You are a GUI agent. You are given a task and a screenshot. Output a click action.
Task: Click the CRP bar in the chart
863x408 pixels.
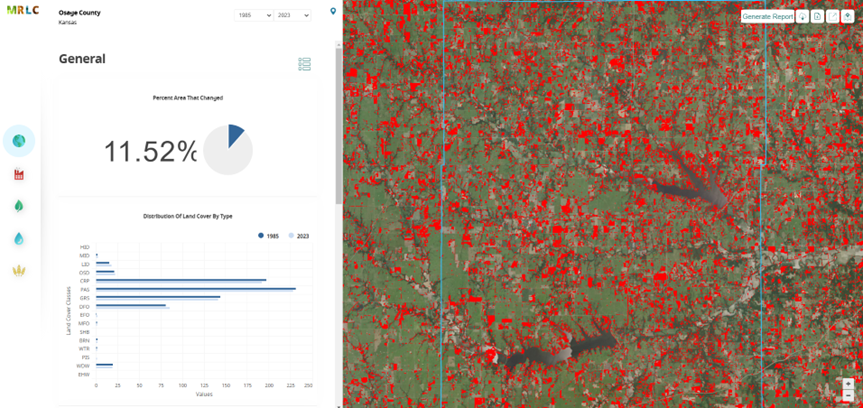coord(181,280)
